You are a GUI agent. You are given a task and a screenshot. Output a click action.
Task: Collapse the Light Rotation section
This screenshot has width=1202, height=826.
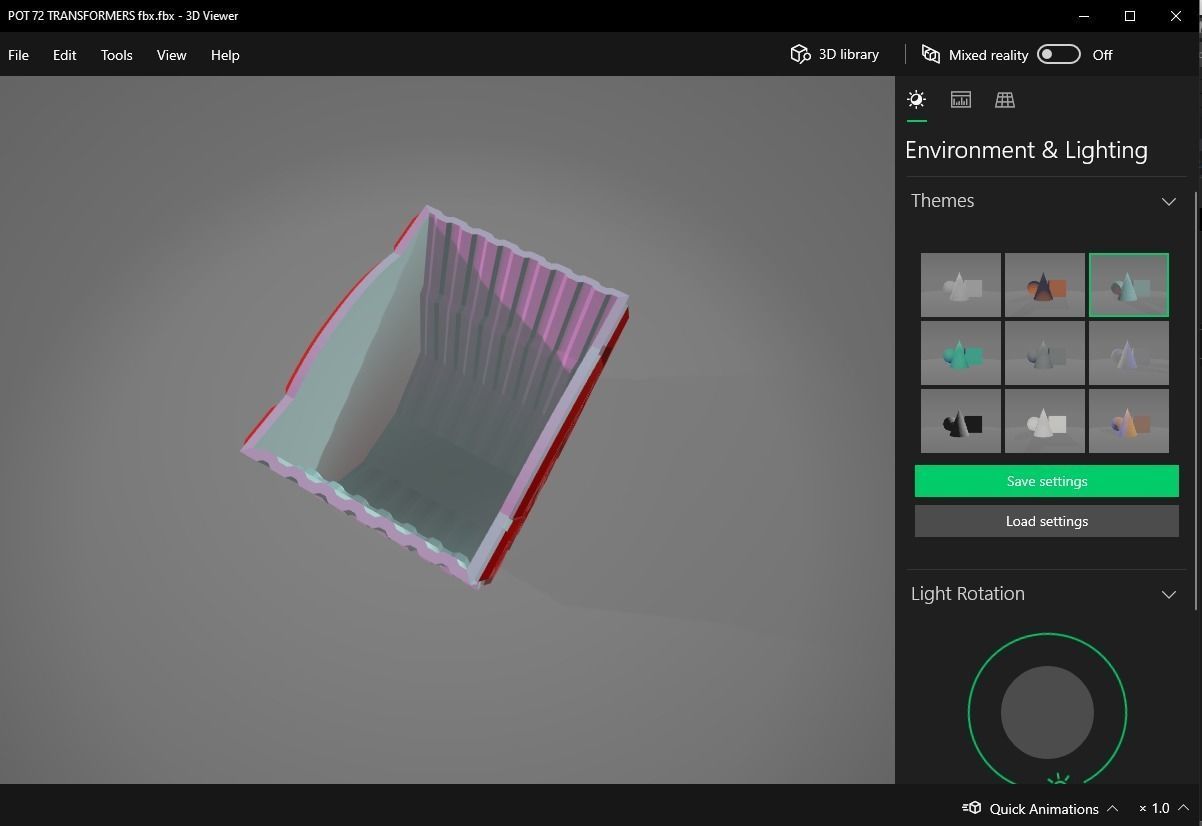(x=1168, y=594)
